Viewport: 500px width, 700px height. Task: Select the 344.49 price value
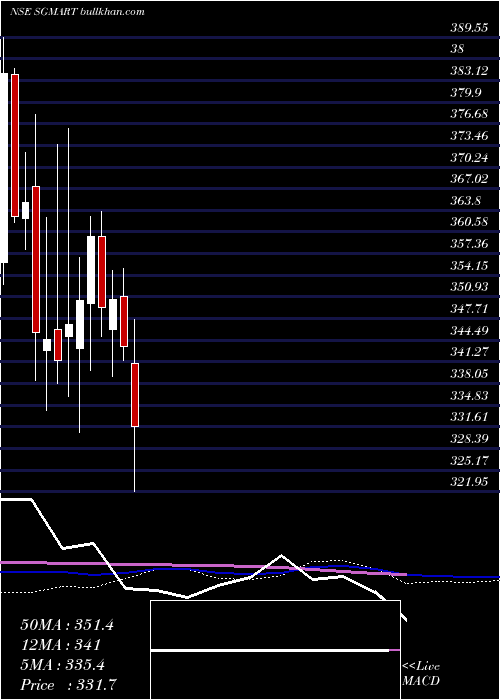pyautogui.click(x=469, y=330)
